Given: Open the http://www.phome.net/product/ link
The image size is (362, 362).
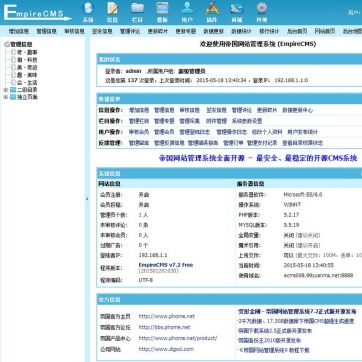Looking at the screenshot, I should click(x=178, y=338).
